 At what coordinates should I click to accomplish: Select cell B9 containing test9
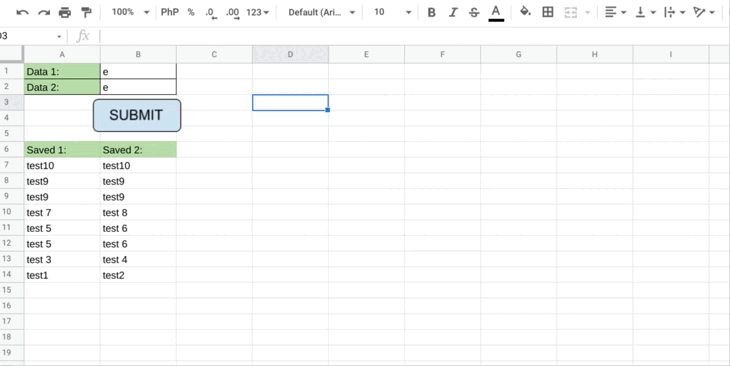[x=138, y=197]
